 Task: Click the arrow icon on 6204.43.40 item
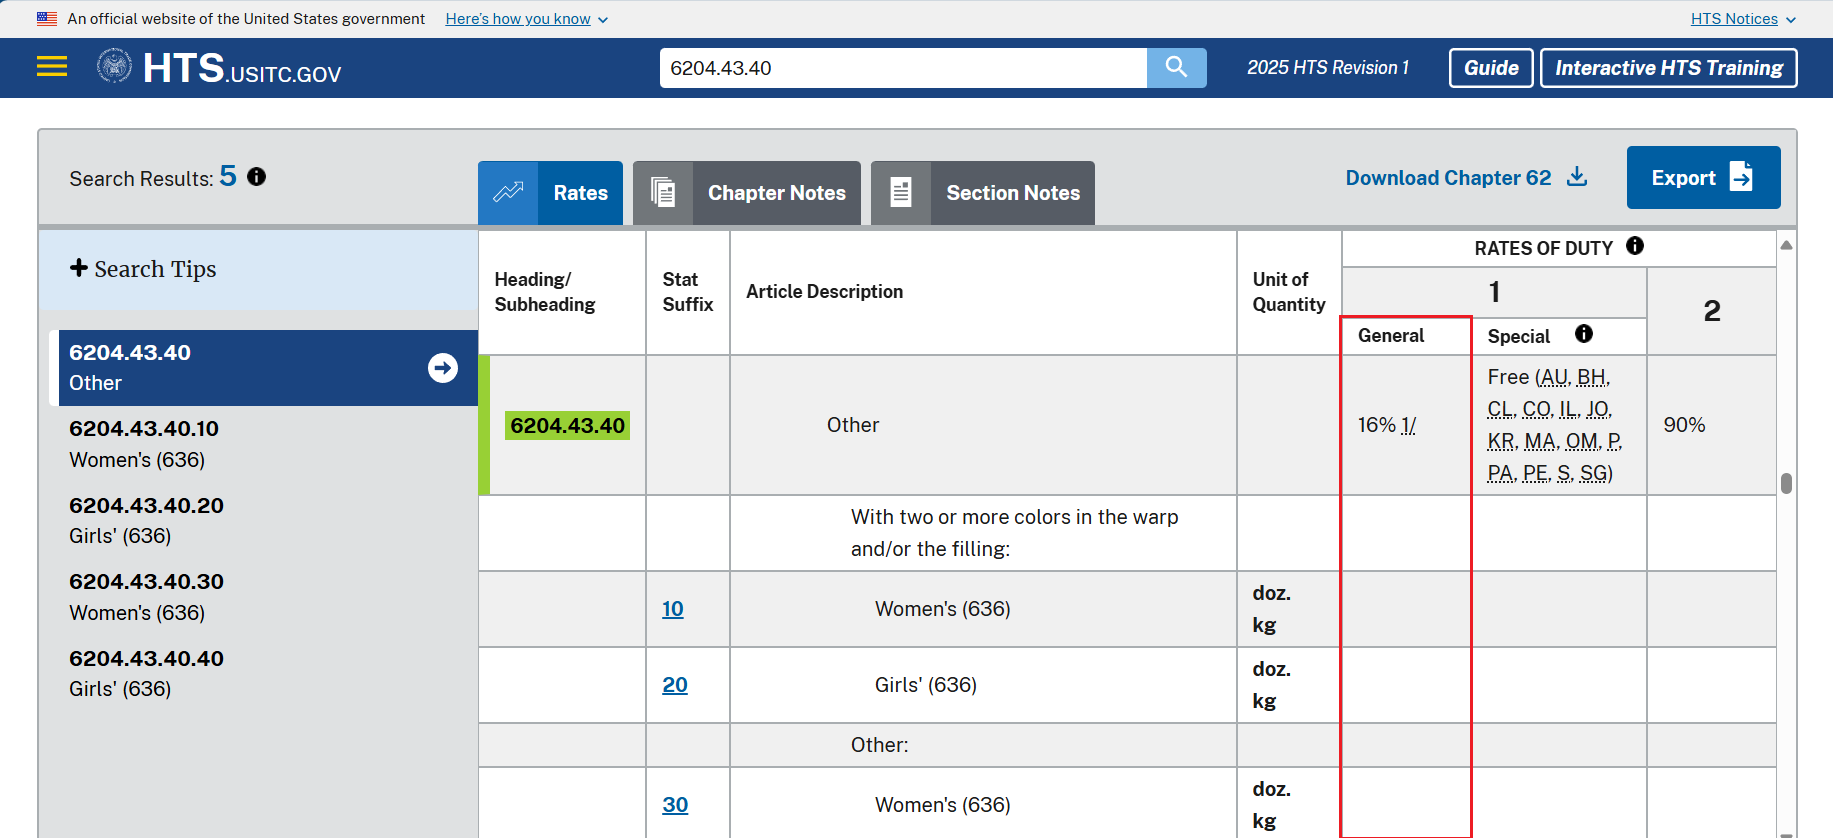[x=443, y=368]
